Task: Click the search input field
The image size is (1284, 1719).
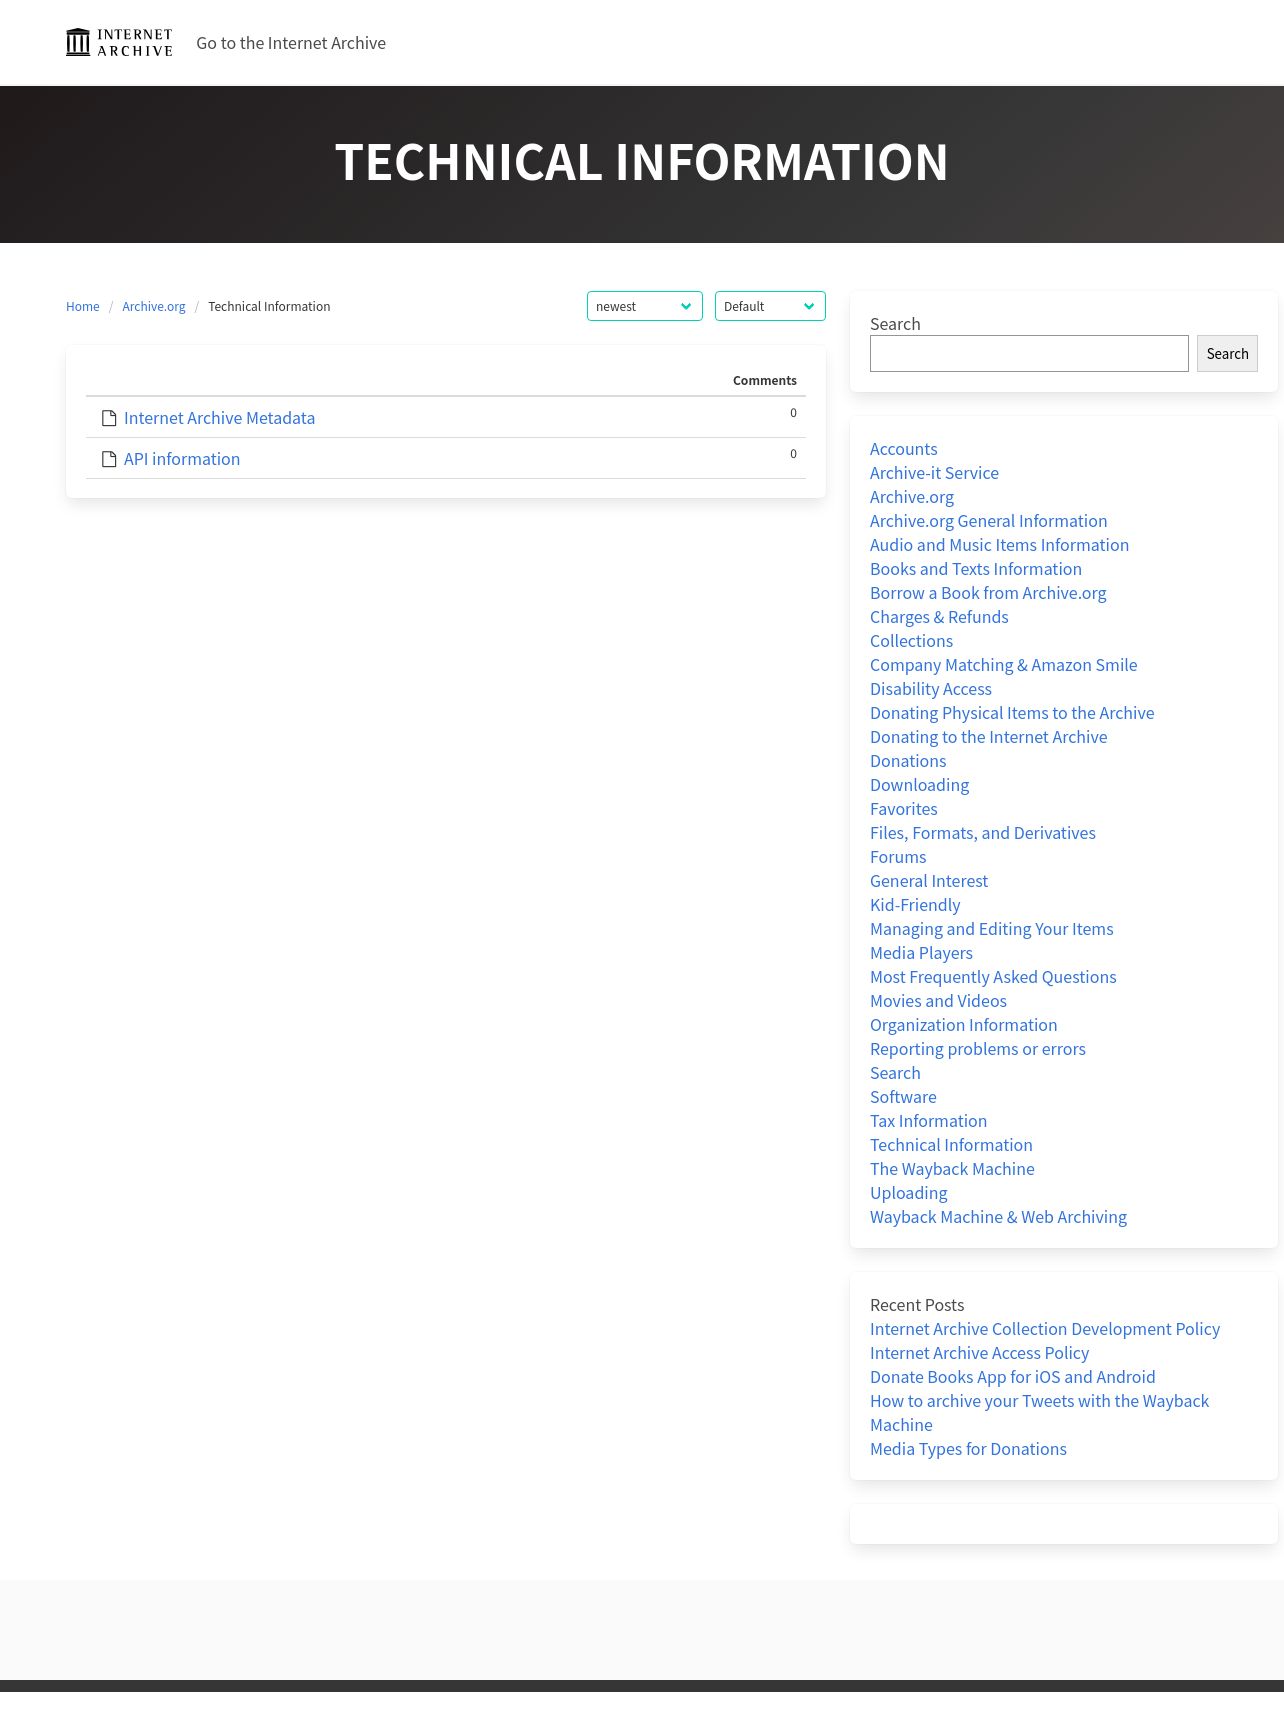Action: pyautogui.click(x=1029, y=353)
